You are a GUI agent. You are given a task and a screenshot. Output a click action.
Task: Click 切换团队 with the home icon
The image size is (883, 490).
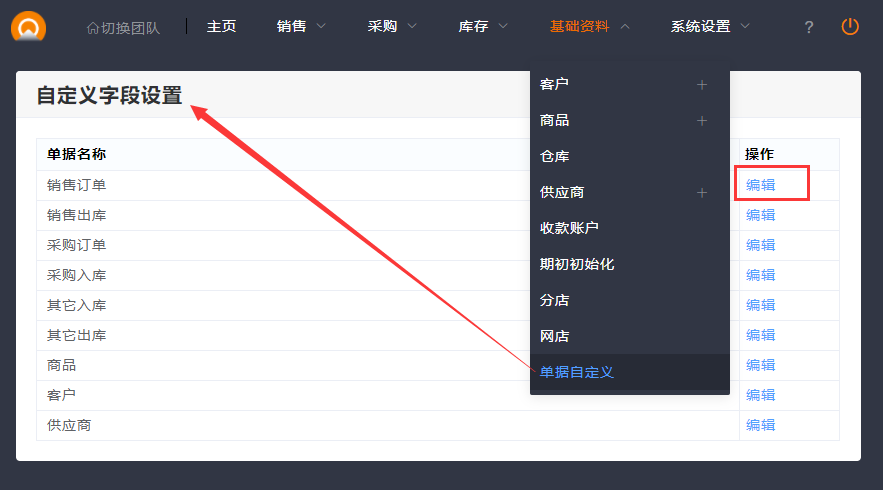click(123, 27)
